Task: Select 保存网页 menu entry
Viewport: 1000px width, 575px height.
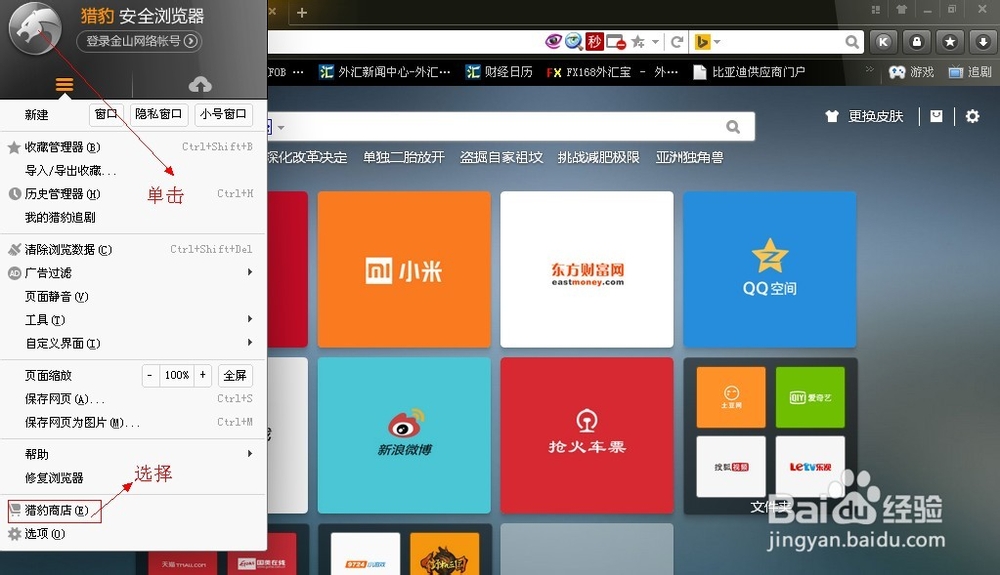Action: [133, 399]
